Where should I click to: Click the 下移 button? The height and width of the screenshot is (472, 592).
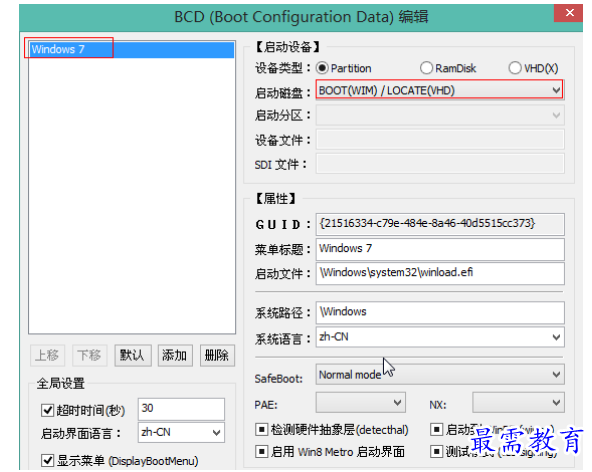click(89, 355)
